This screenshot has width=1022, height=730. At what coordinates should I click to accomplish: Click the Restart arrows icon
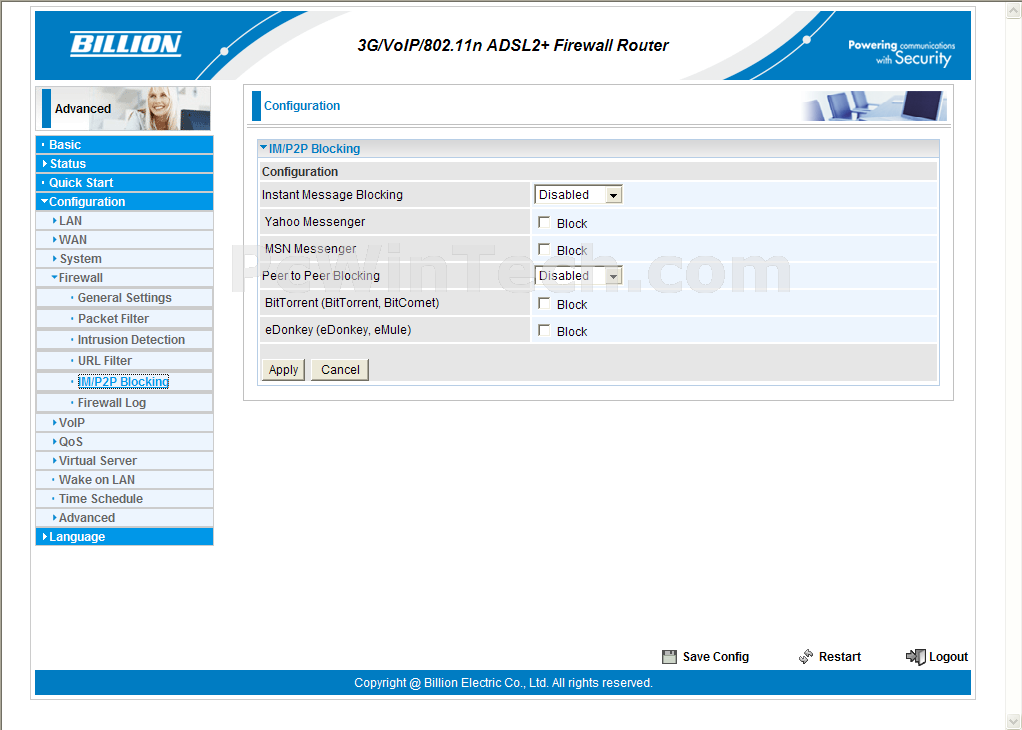[806, 656]
